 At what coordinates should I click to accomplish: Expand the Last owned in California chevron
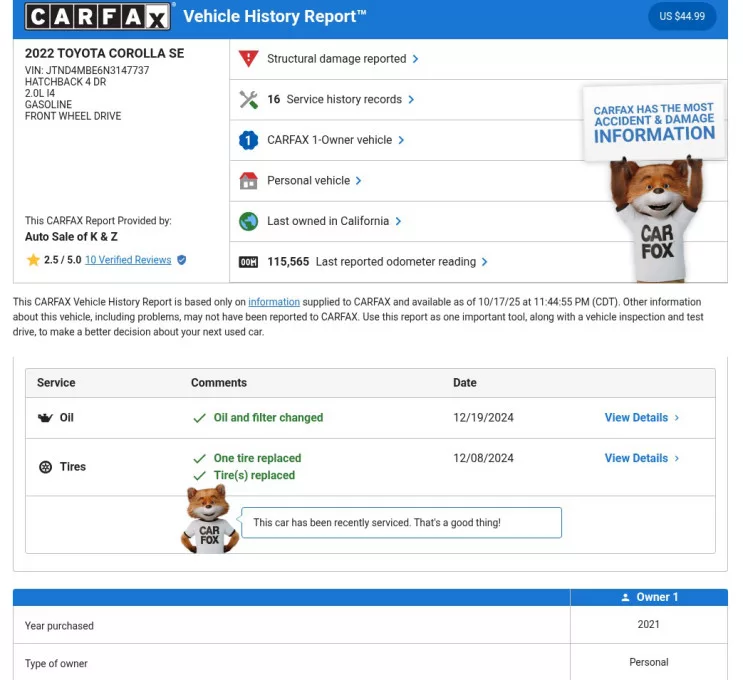398,221
